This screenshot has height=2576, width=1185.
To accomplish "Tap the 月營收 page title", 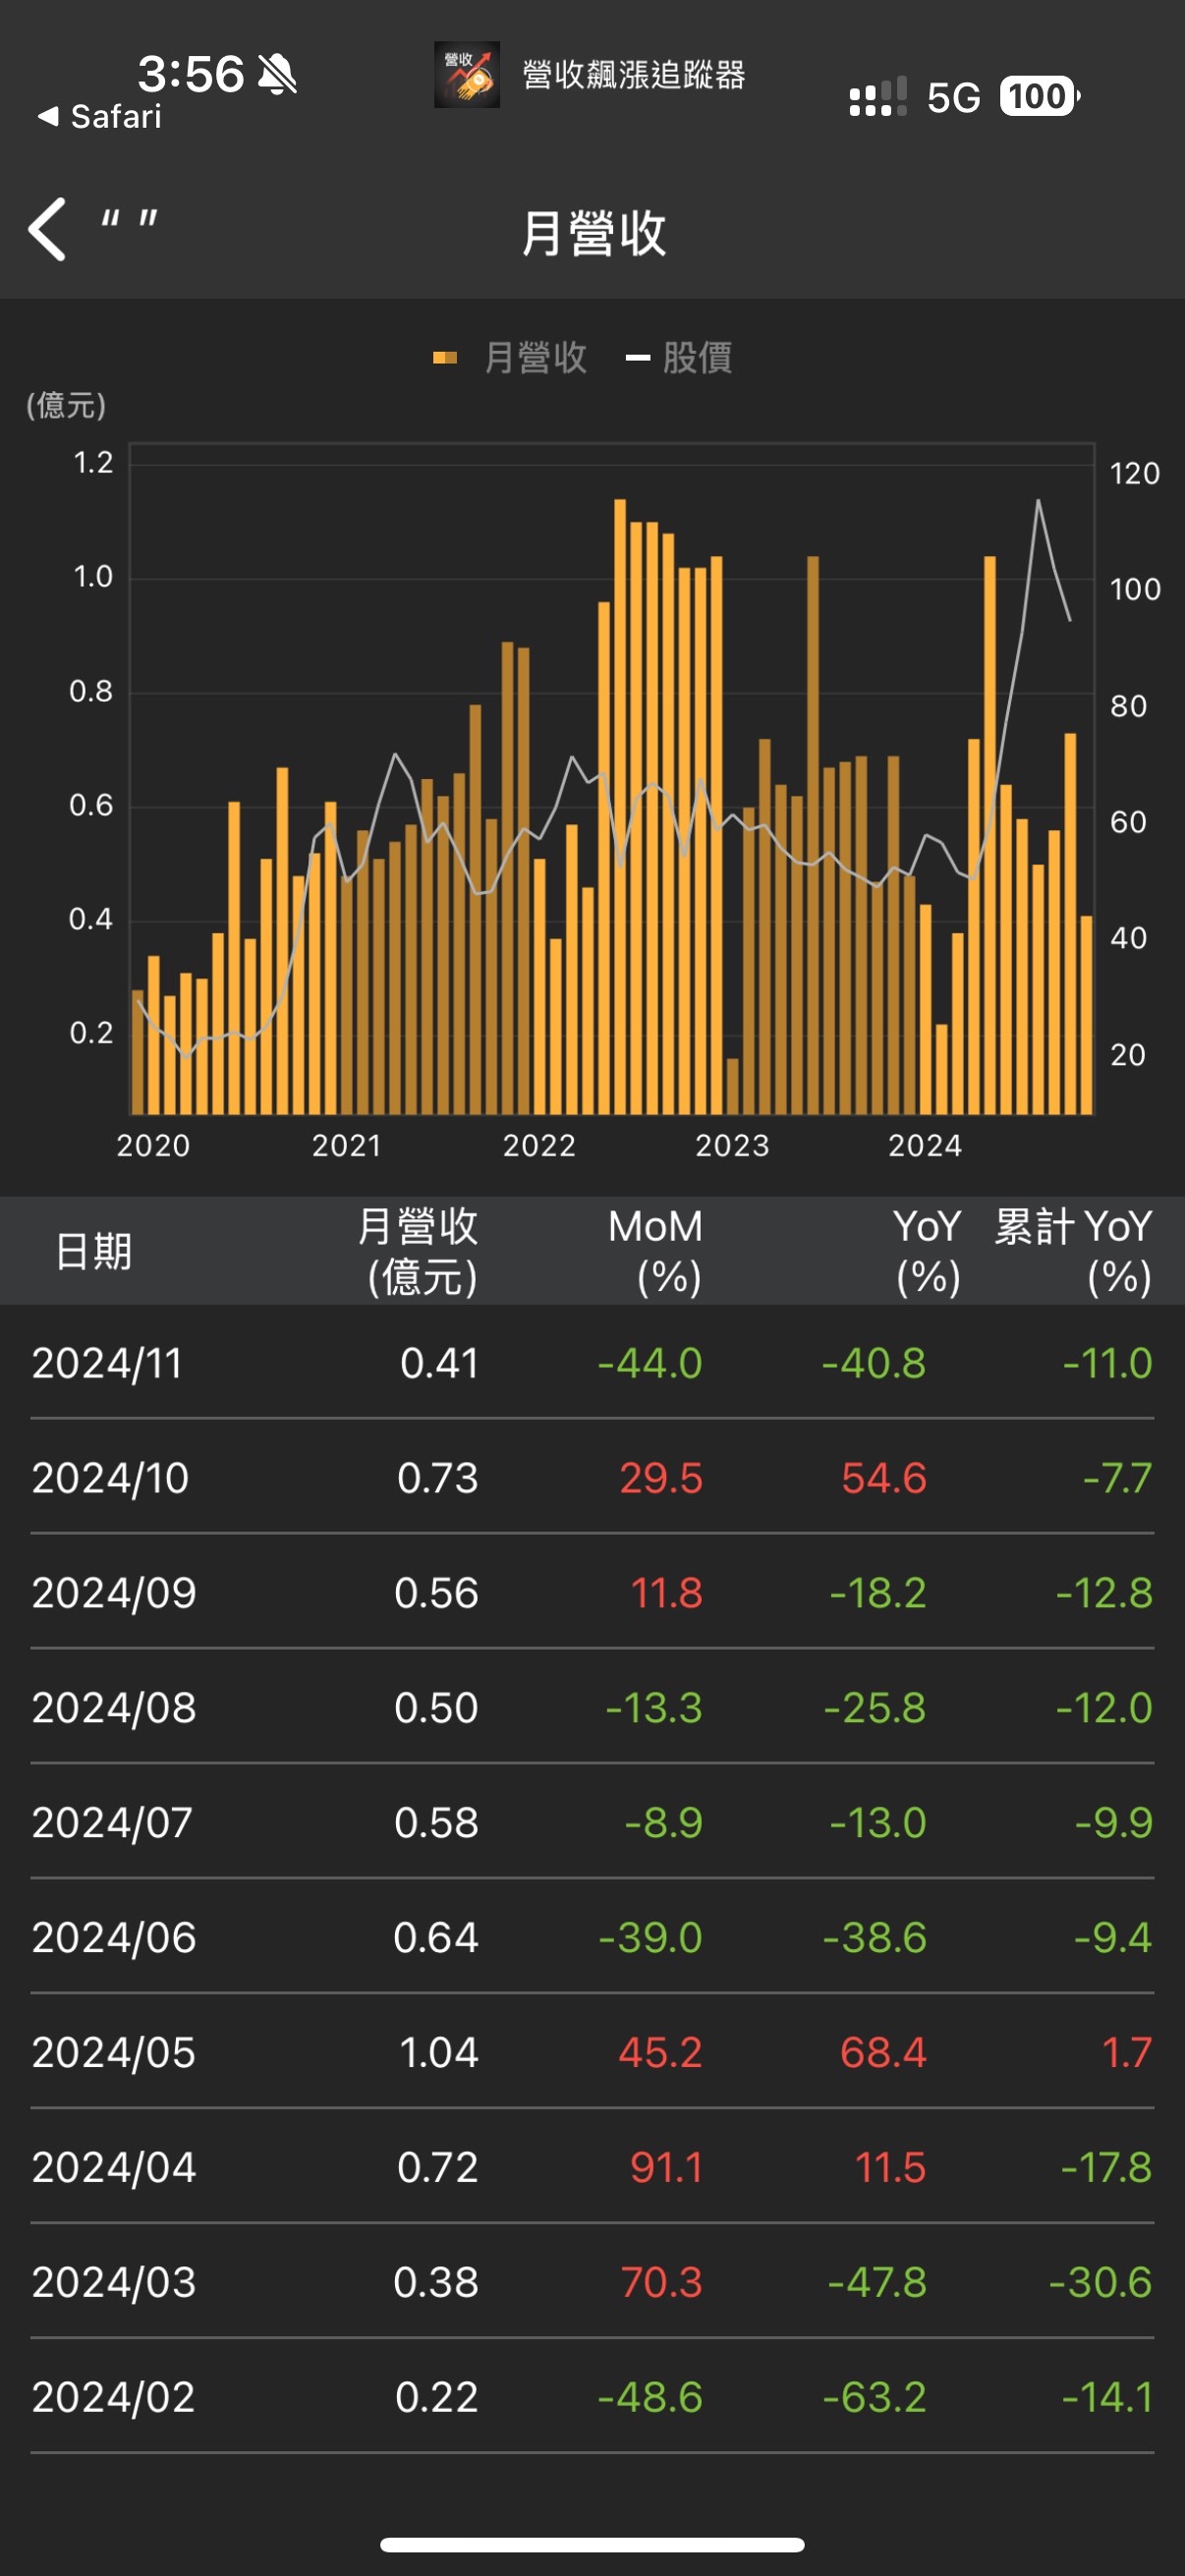I will [593, 233].
